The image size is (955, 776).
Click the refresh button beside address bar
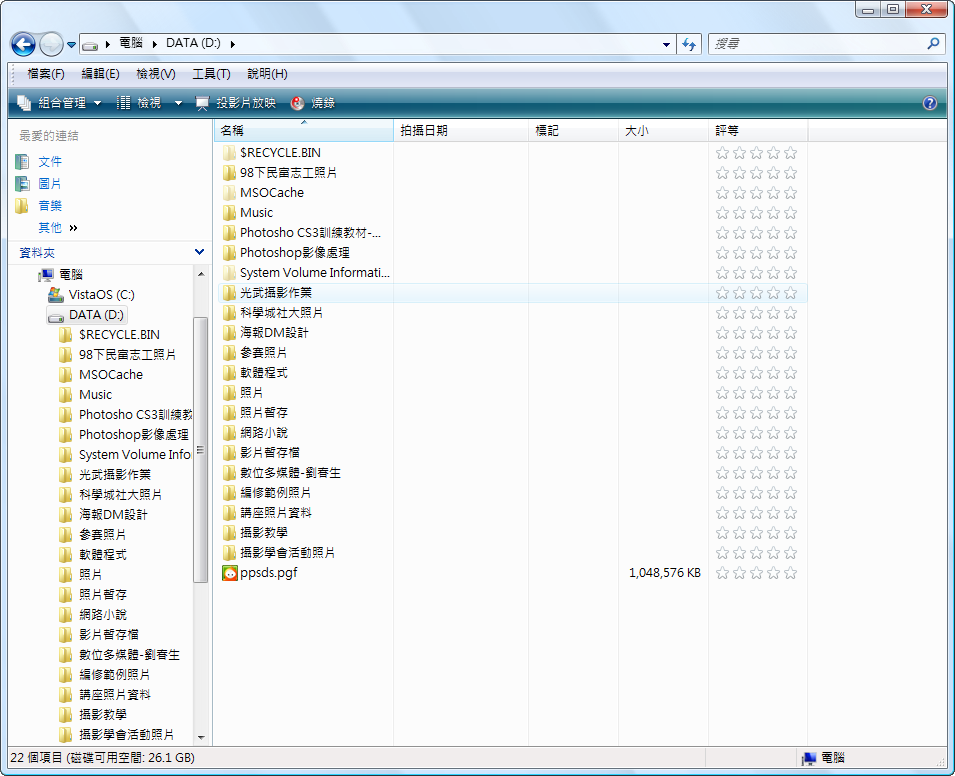pos(689,44)
